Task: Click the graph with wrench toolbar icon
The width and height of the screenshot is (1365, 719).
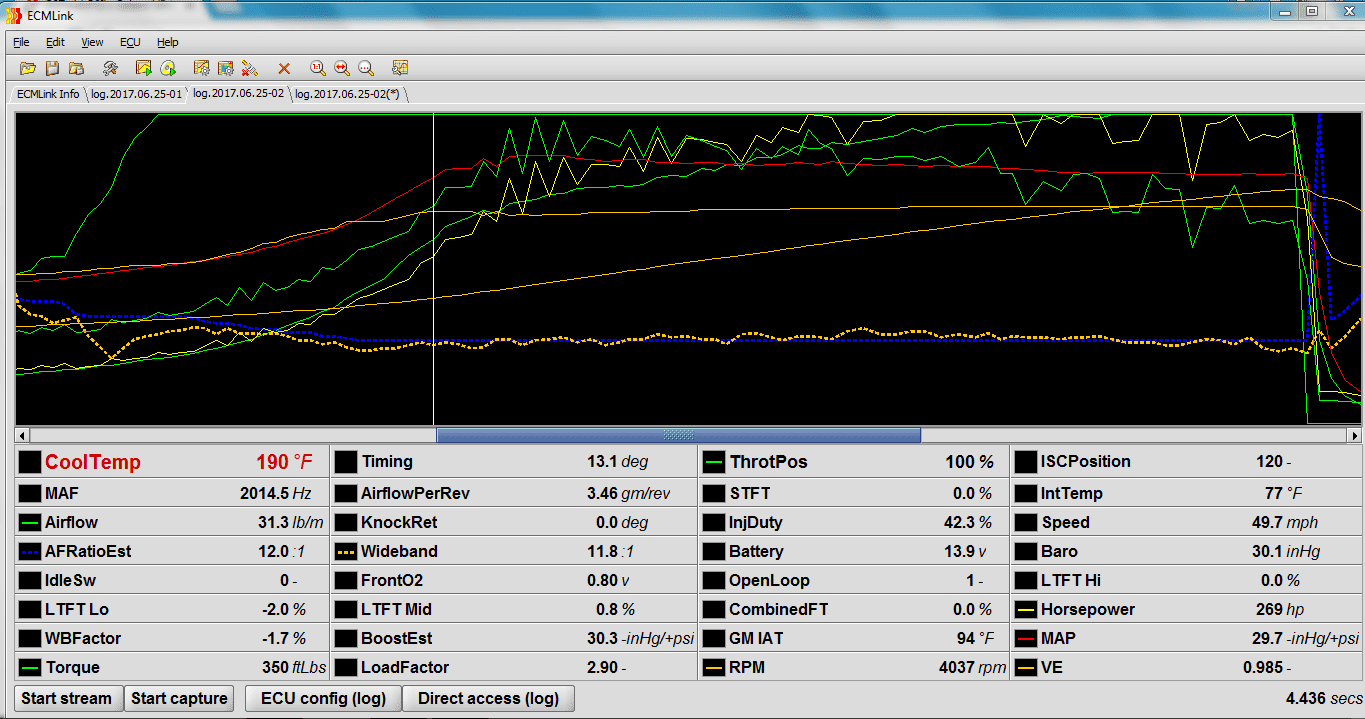Action: [400, 68]
